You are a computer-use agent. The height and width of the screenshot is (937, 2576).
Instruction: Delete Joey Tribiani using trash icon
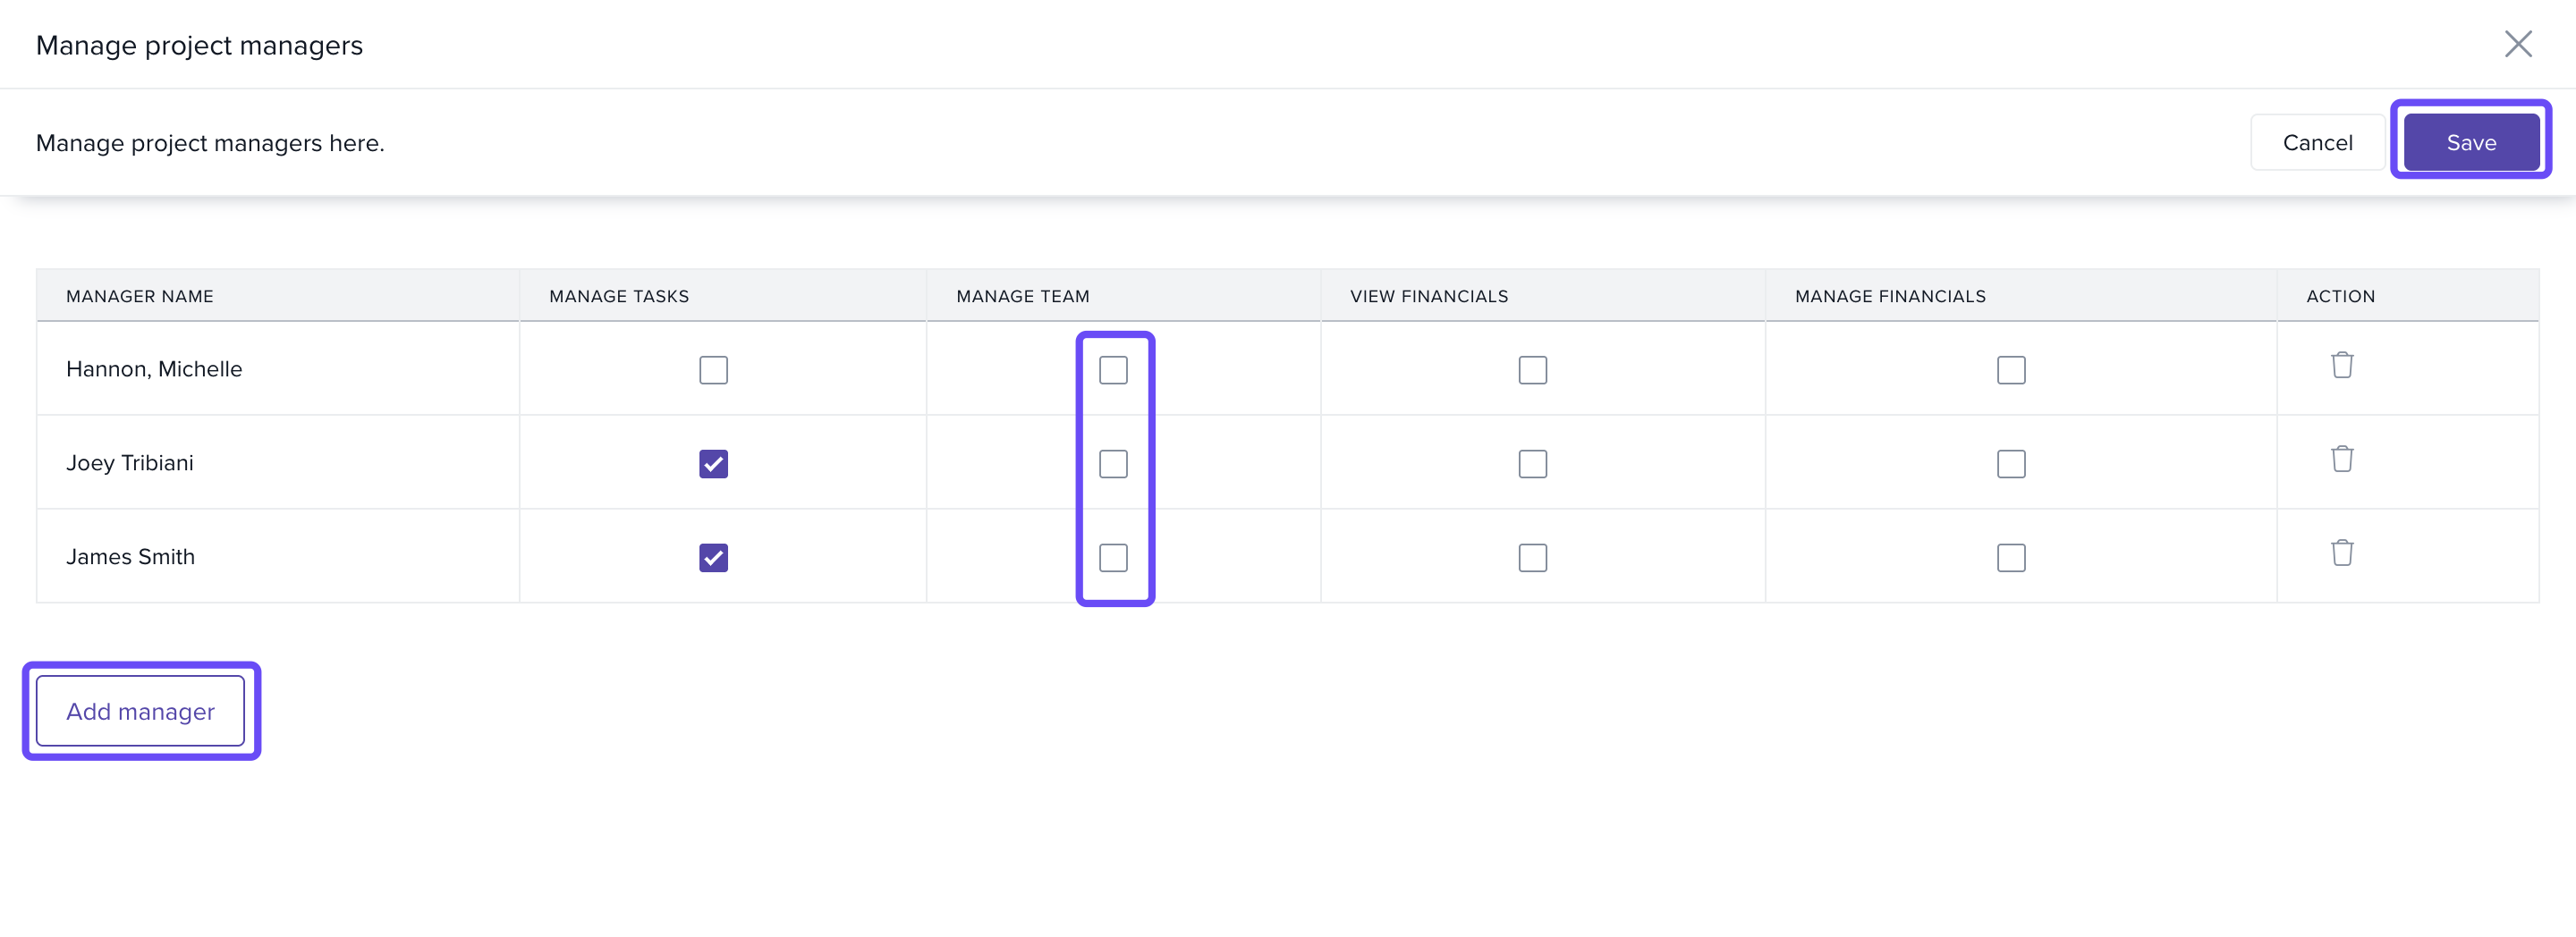click(2341, 459)
